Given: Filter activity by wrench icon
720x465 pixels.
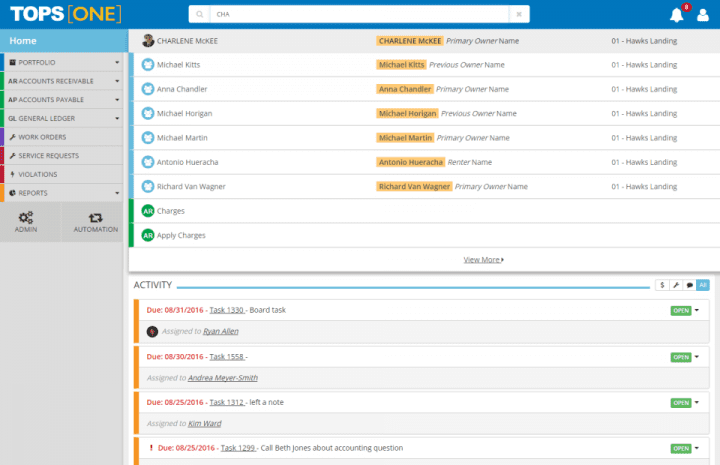Looking at the screenshot, I should (676, 285).
